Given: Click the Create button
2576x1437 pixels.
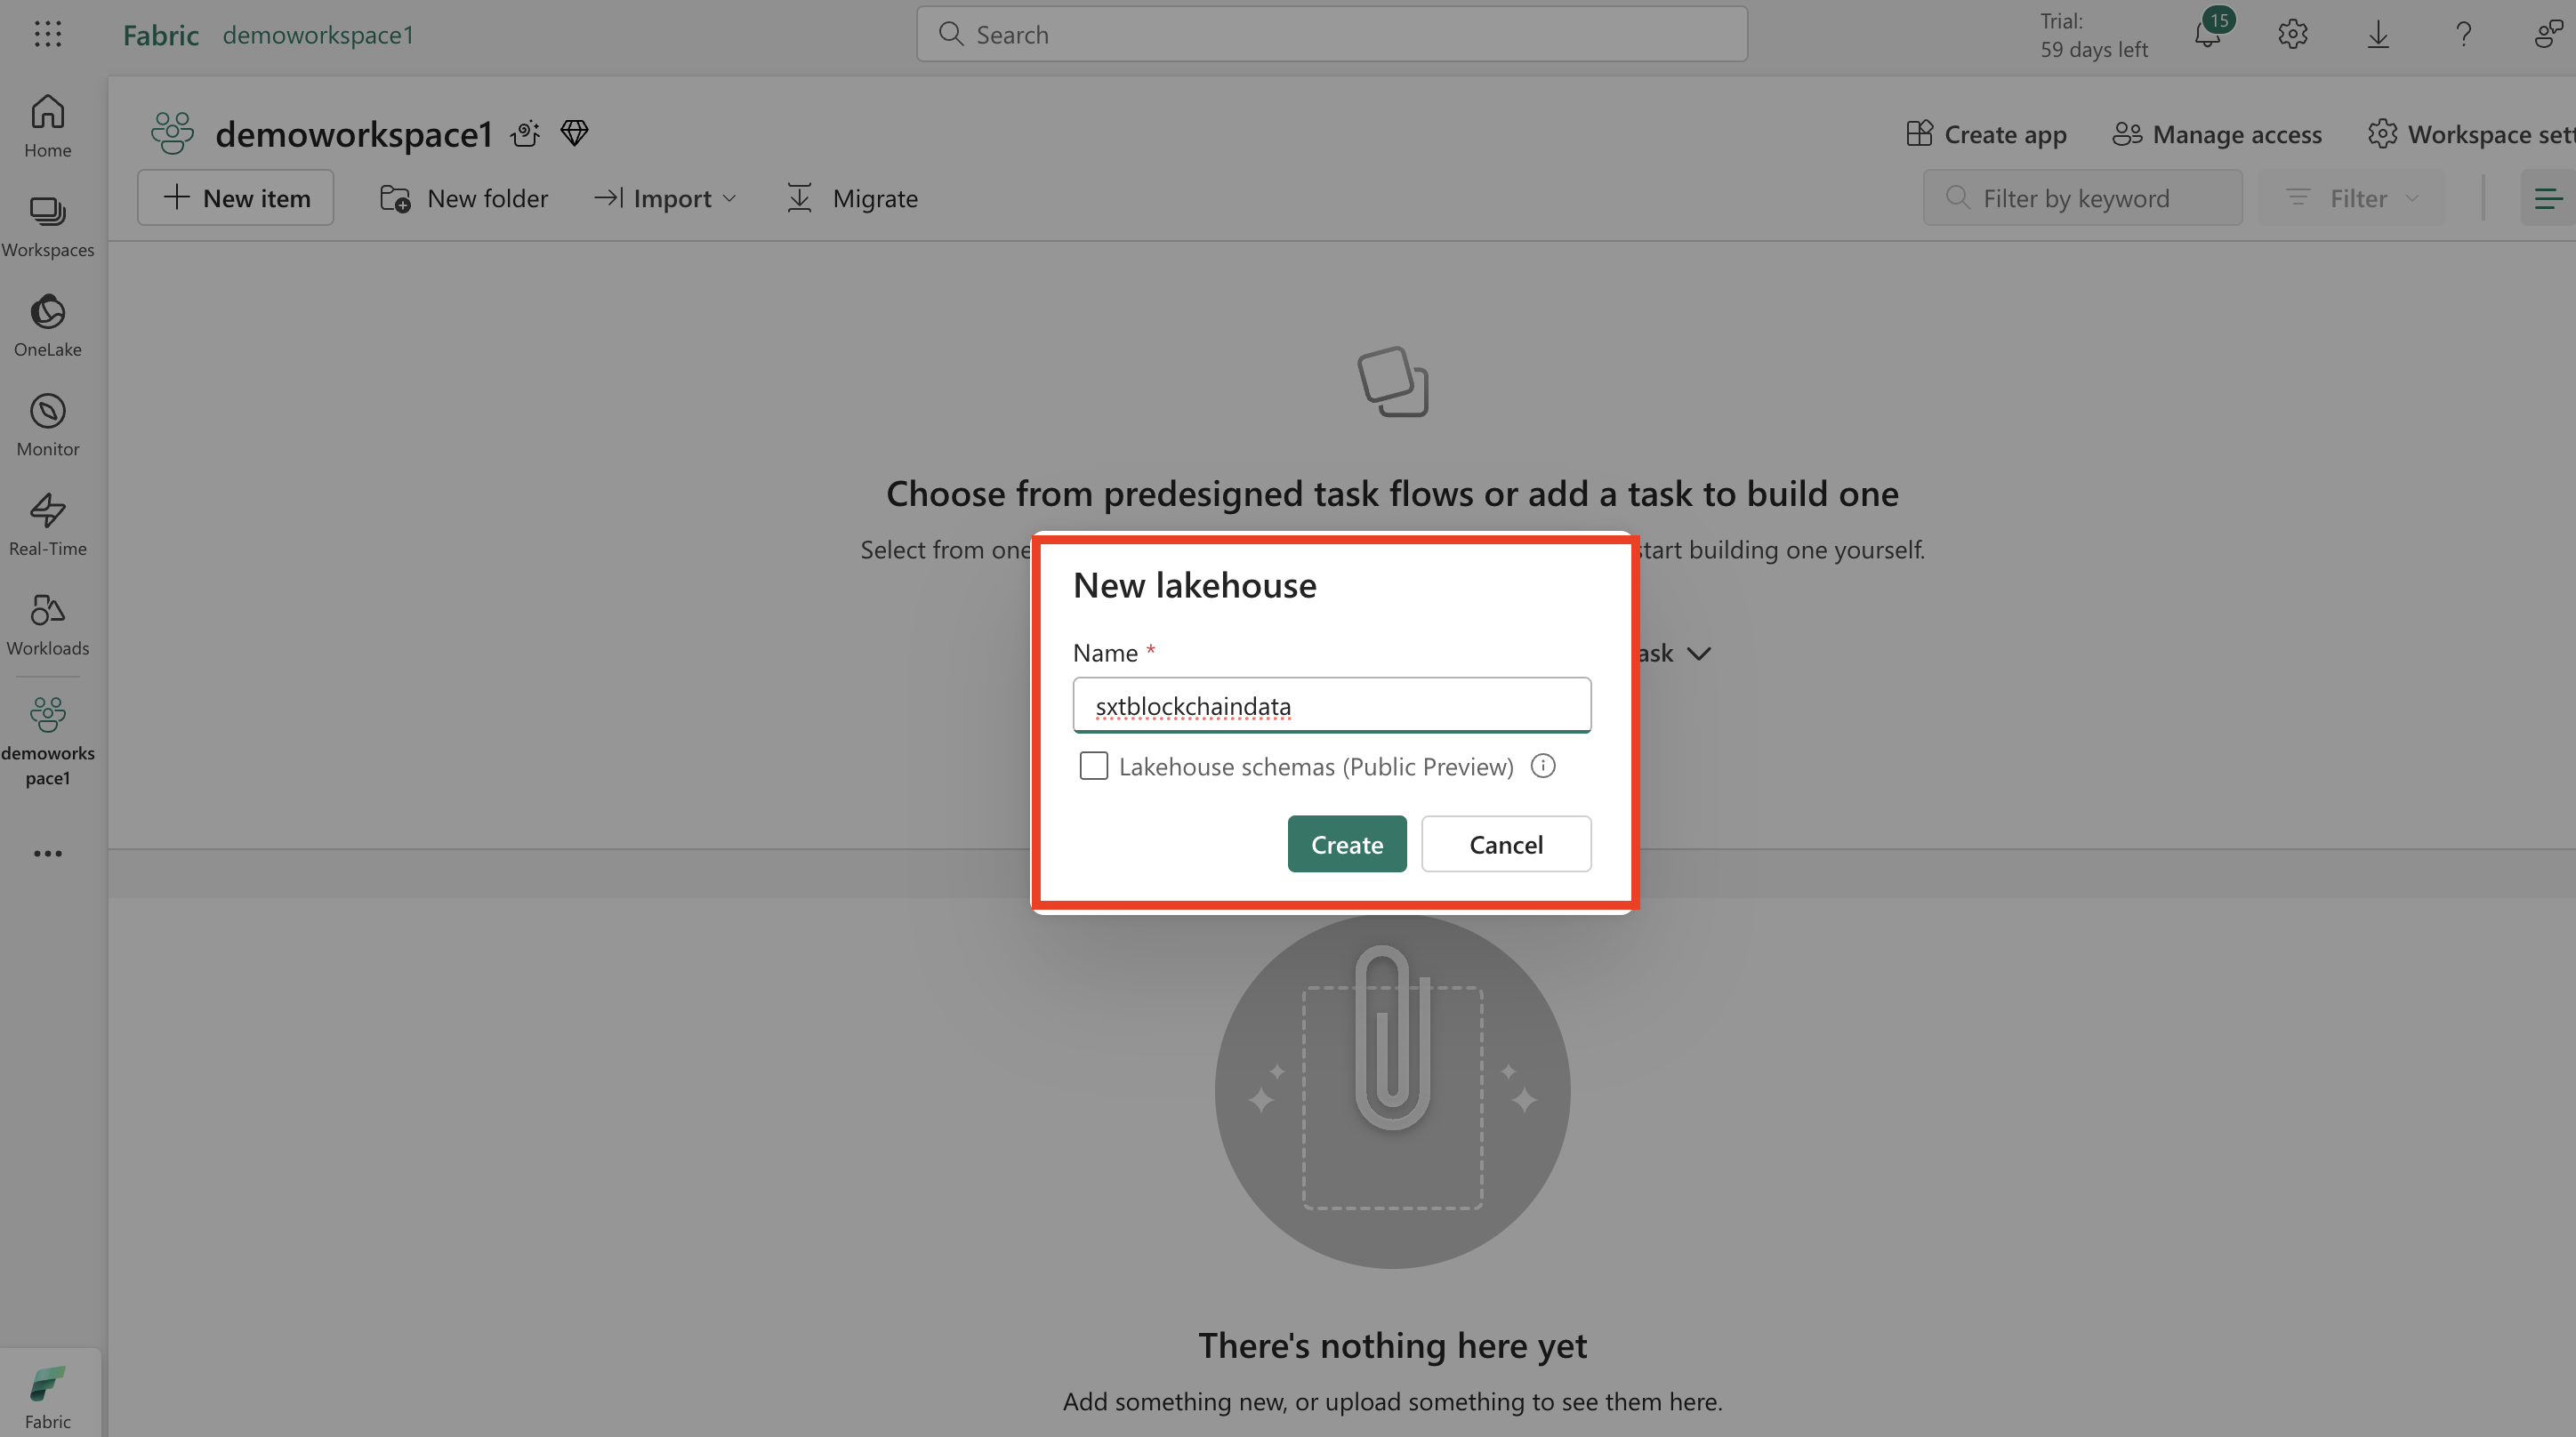Looking at the screenshot, I should click(1346, 844).
